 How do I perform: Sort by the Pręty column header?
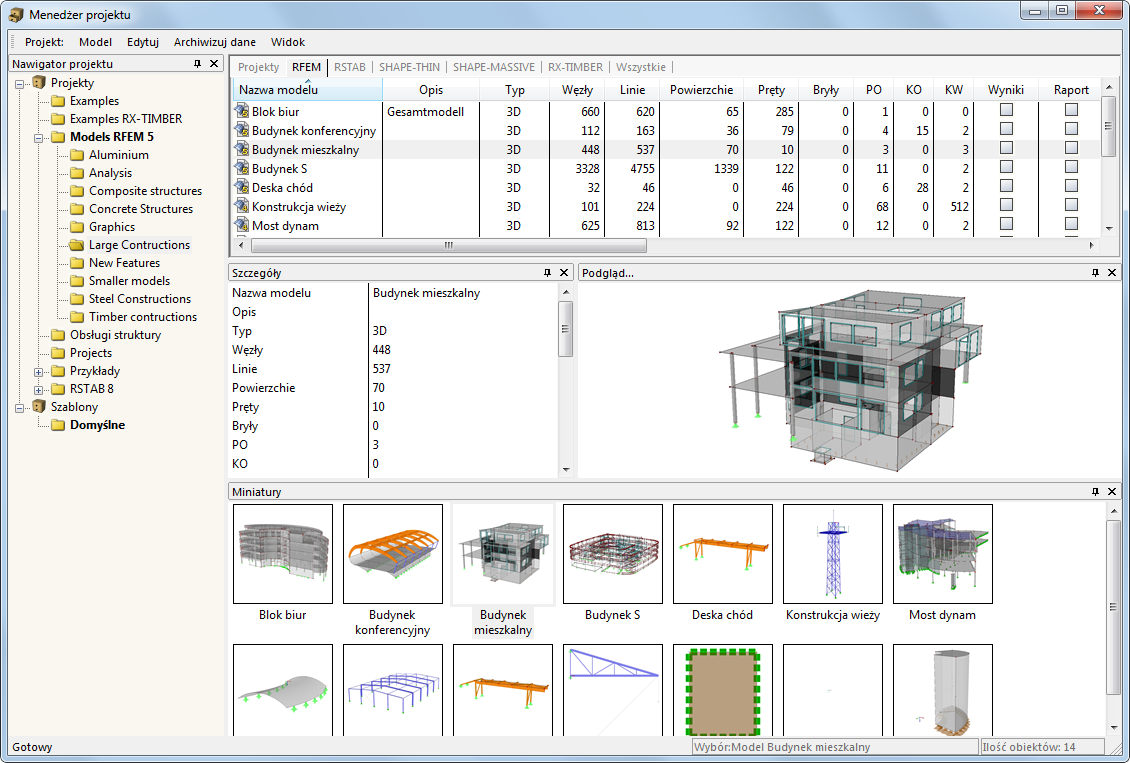(771, 89)
